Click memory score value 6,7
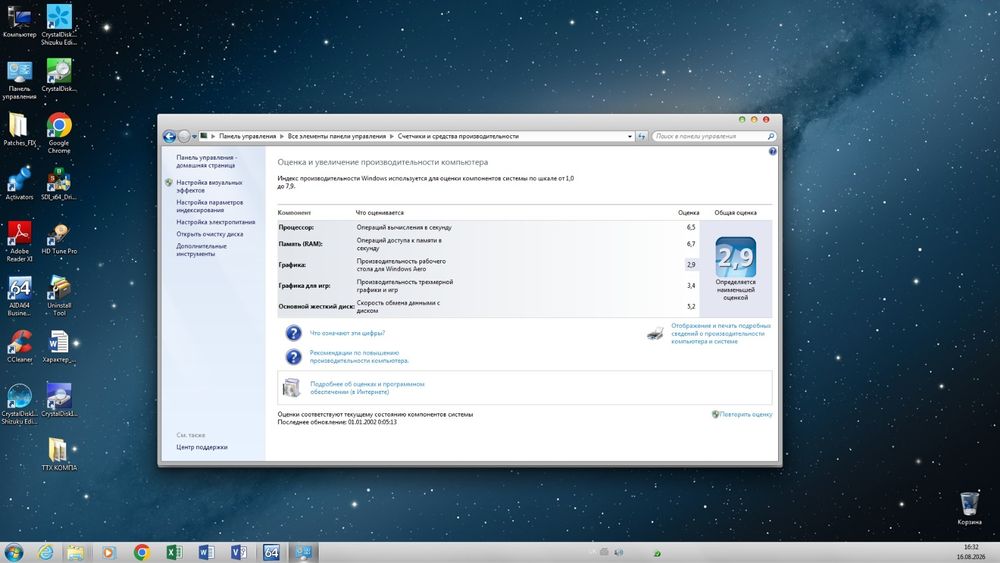The height and width of the screenshot is (563, 1000). [x=691, y=244]
